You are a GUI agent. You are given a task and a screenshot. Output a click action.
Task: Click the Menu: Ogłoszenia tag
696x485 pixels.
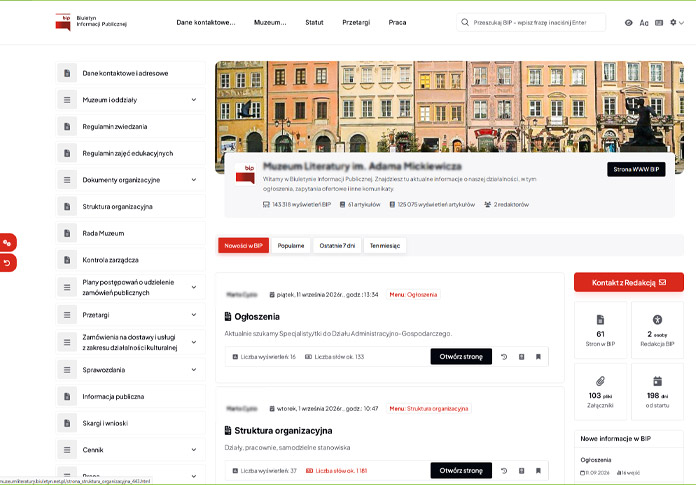[x=413, y=295]
